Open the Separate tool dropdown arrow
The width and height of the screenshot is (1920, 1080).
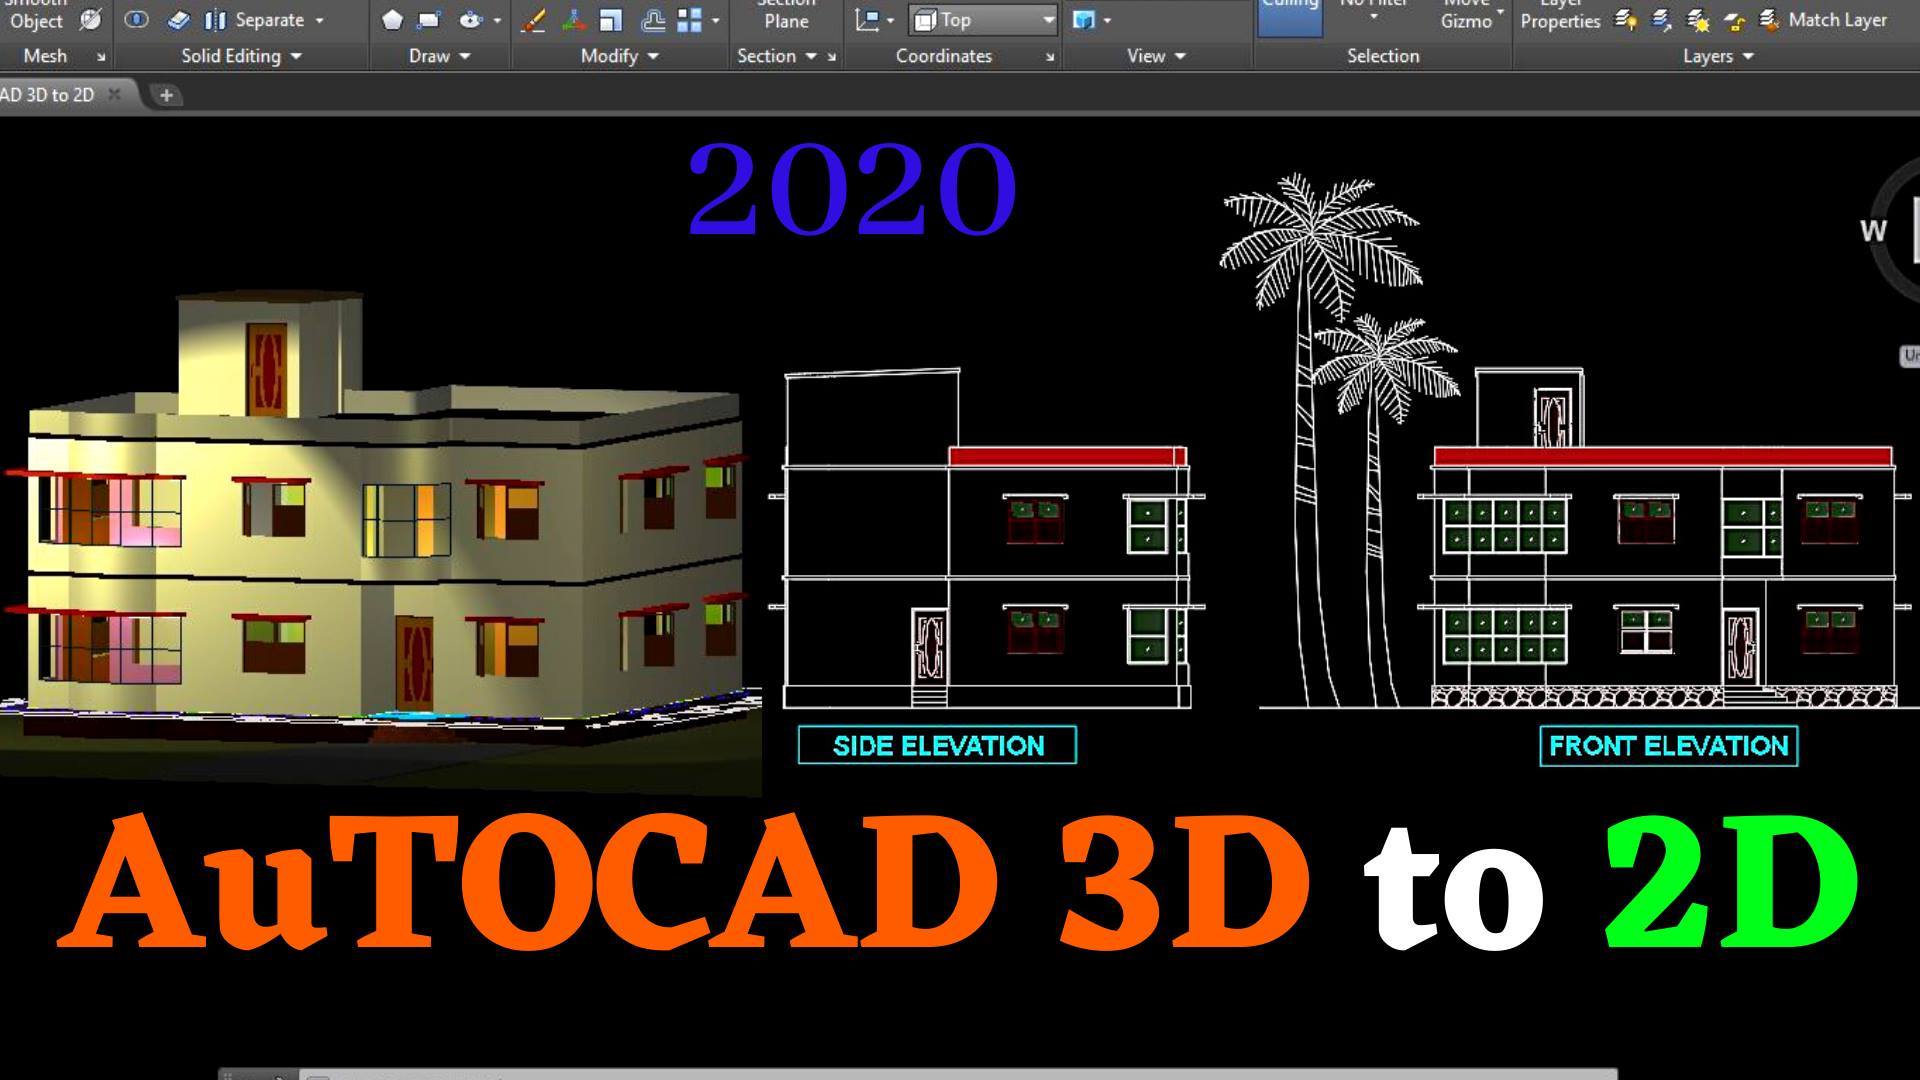coord(320,20)
